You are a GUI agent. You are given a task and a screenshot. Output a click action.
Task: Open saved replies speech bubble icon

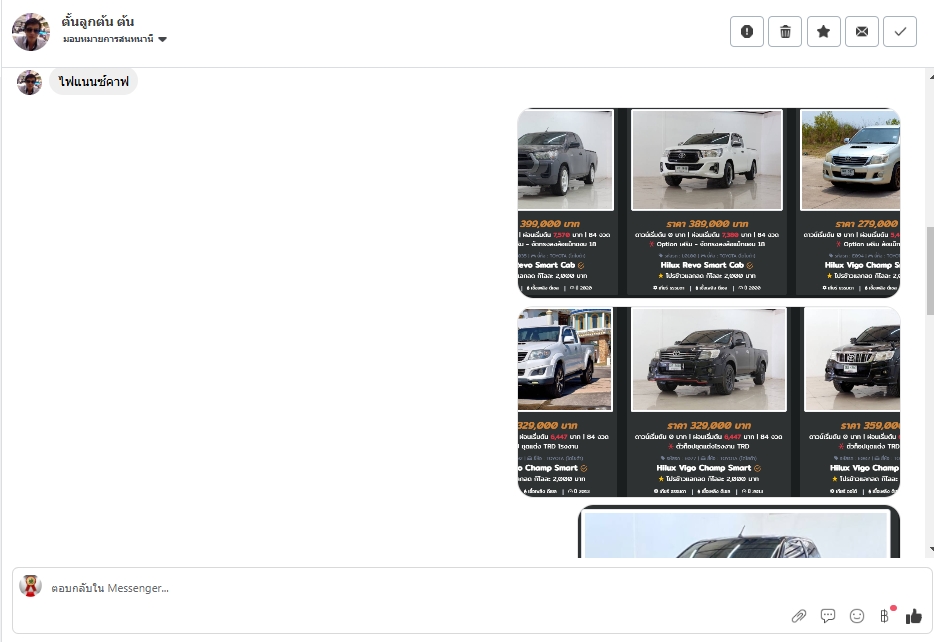click(828, 616)
